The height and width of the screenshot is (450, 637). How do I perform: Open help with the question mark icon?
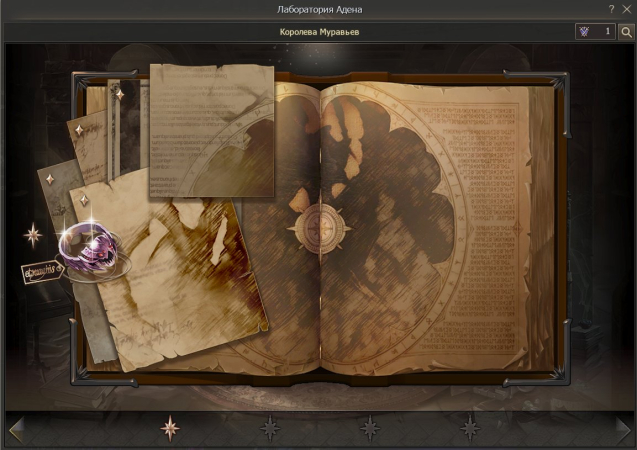pos(611,9)
